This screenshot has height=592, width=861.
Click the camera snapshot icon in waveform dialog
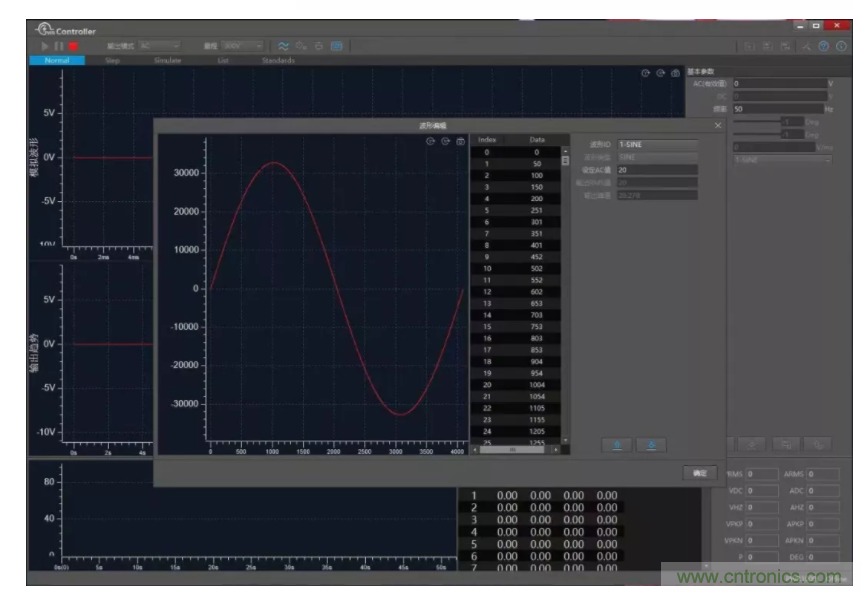(460, 142)
